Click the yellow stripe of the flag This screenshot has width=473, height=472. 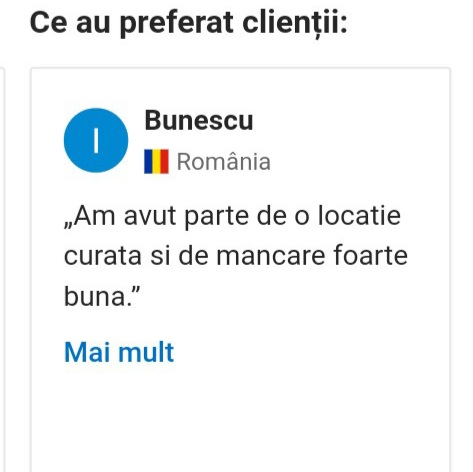[156, 162]
